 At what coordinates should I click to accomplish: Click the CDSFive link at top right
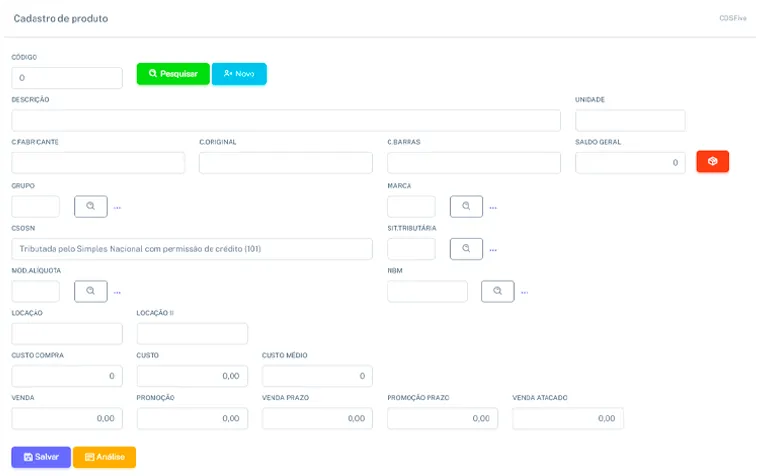pos(733,18)
